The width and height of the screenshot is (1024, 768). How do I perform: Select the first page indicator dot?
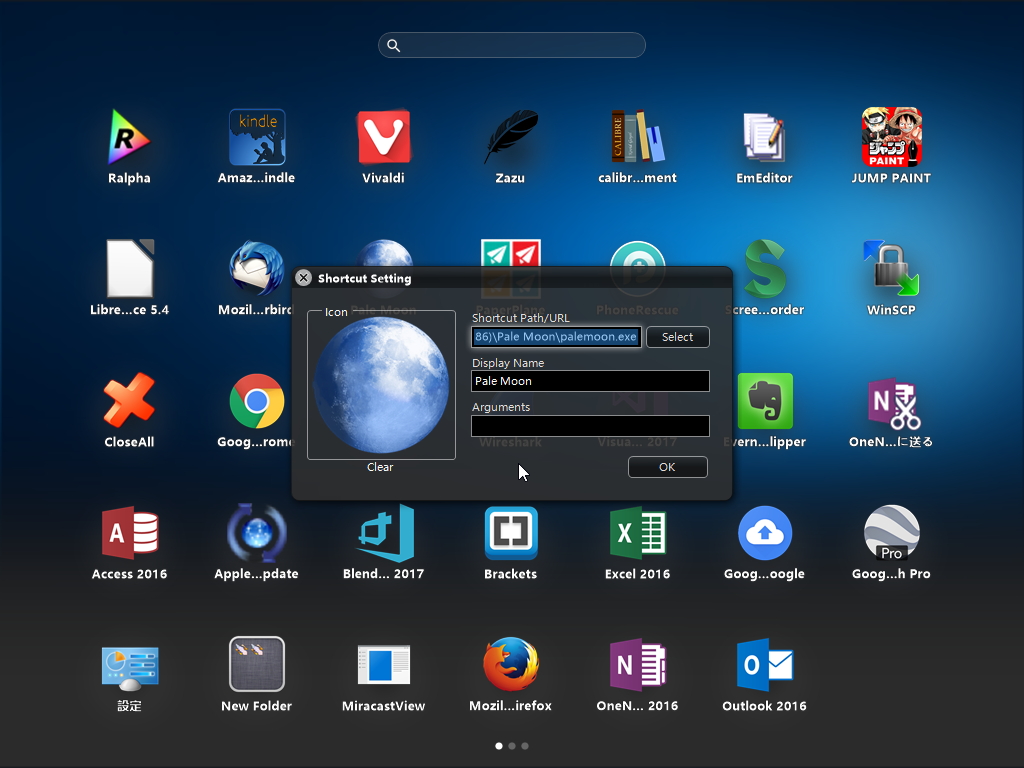click(499, 746)
